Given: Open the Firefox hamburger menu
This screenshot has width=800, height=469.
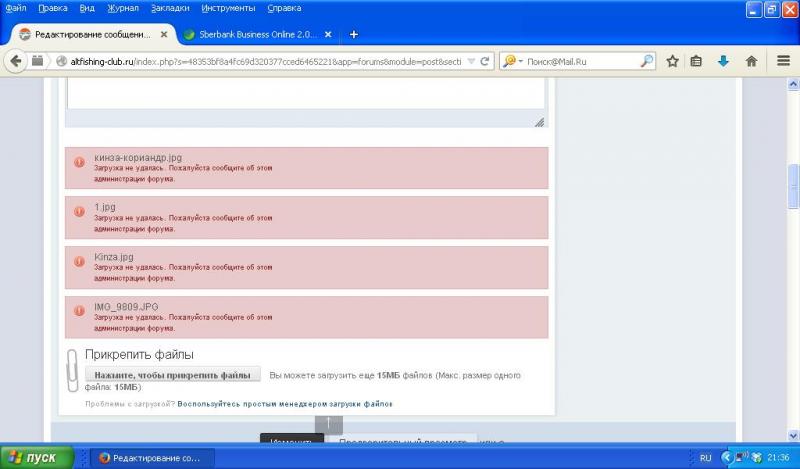Looking at the screenshot, I should (x=783, y=60).
